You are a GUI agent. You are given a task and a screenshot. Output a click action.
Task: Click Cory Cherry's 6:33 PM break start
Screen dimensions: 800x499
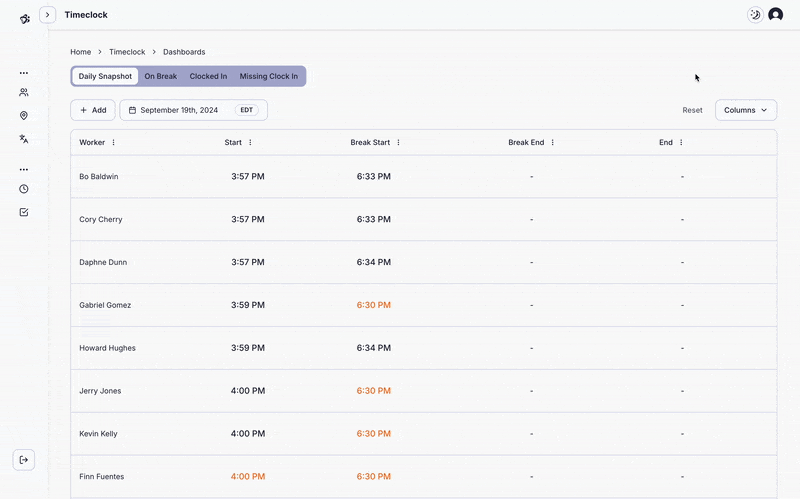click(x=373, y=219)
